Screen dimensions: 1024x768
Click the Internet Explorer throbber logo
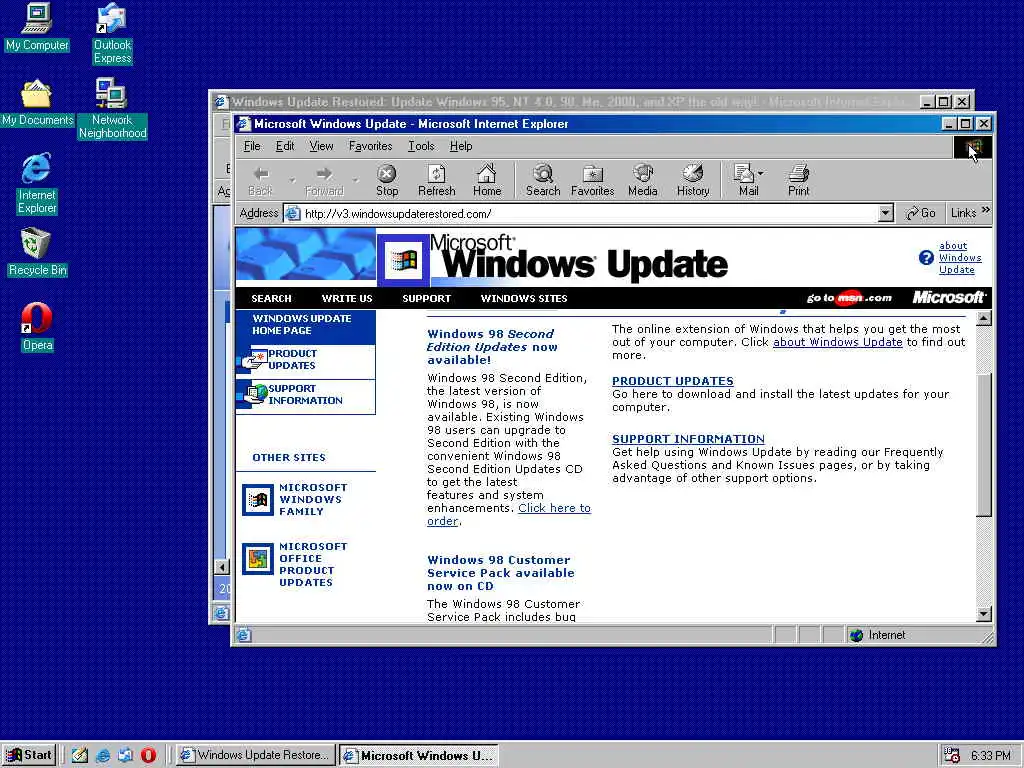tap(973, 148)
